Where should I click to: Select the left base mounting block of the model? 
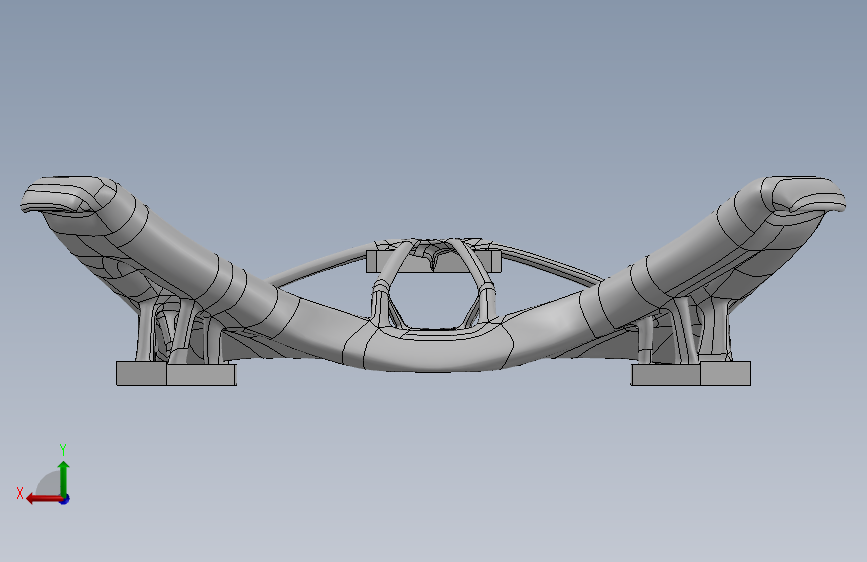coord(176,373)
